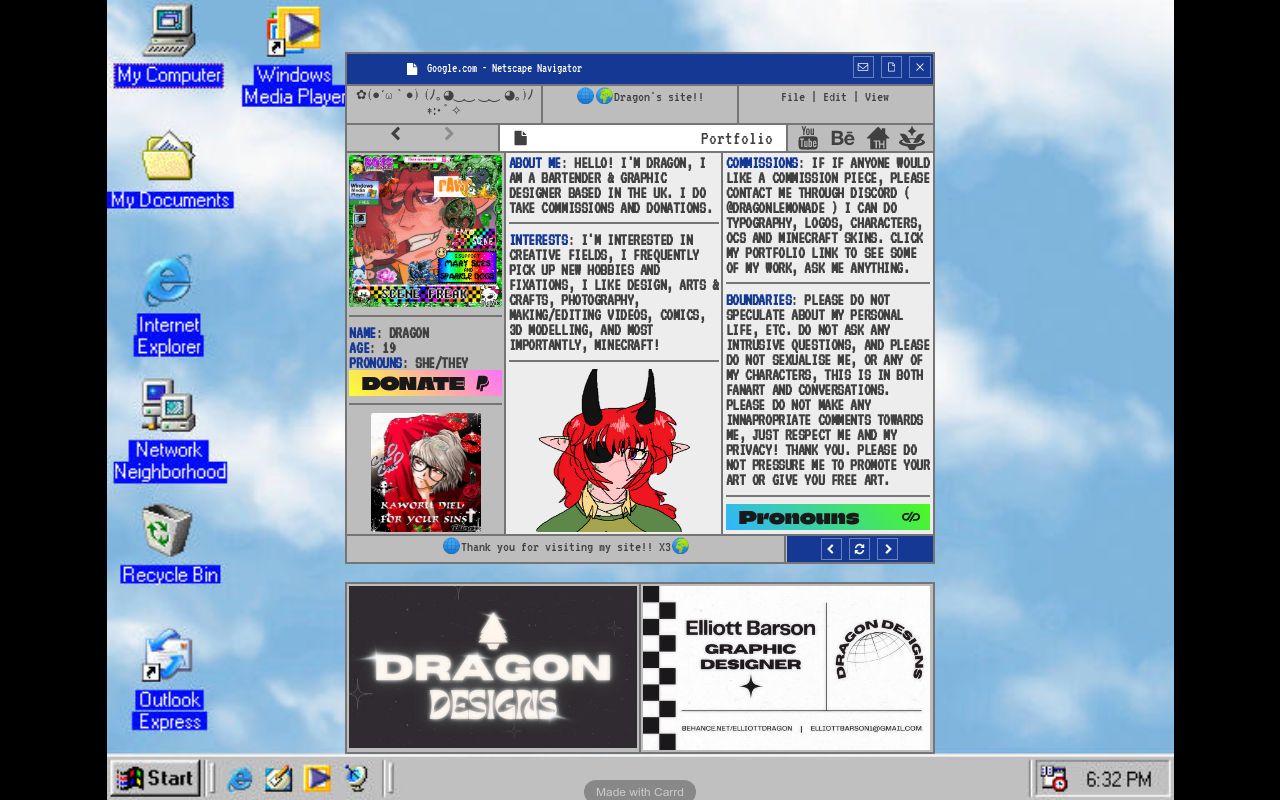Click the Donate PayPal button
1280x800 pixels.
[x=425, y=384]
